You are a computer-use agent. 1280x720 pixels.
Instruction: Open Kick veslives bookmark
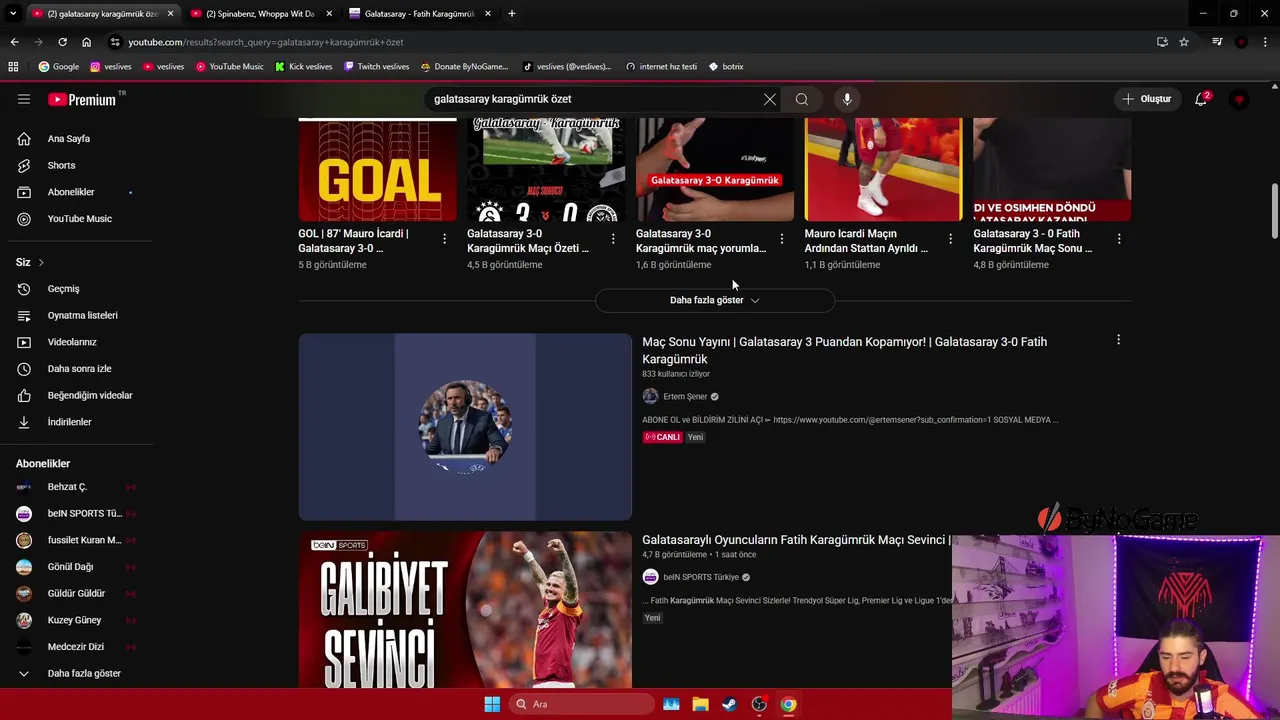[x=303, y=67]
